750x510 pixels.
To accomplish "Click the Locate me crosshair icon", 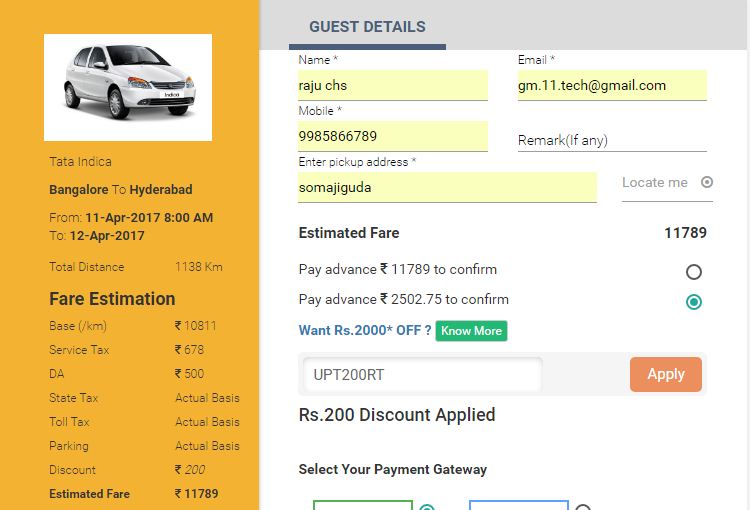I will click(707, 182).
